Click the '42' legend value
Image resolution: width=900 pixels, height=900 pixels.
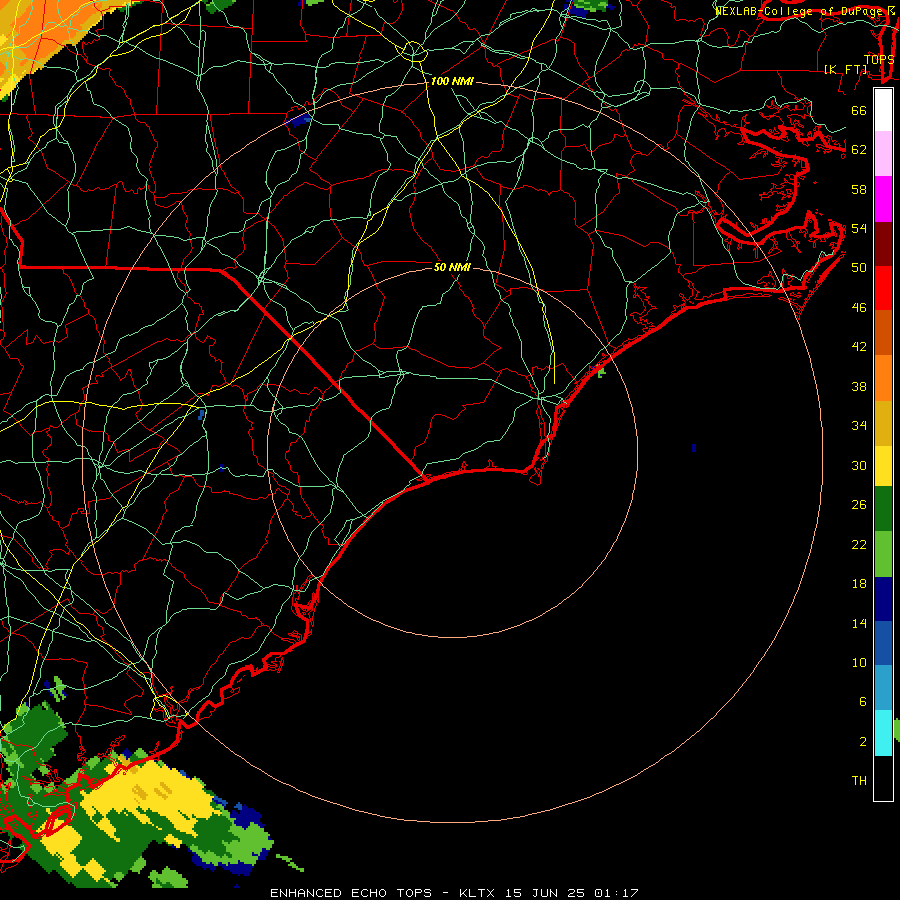coord(859,347)
